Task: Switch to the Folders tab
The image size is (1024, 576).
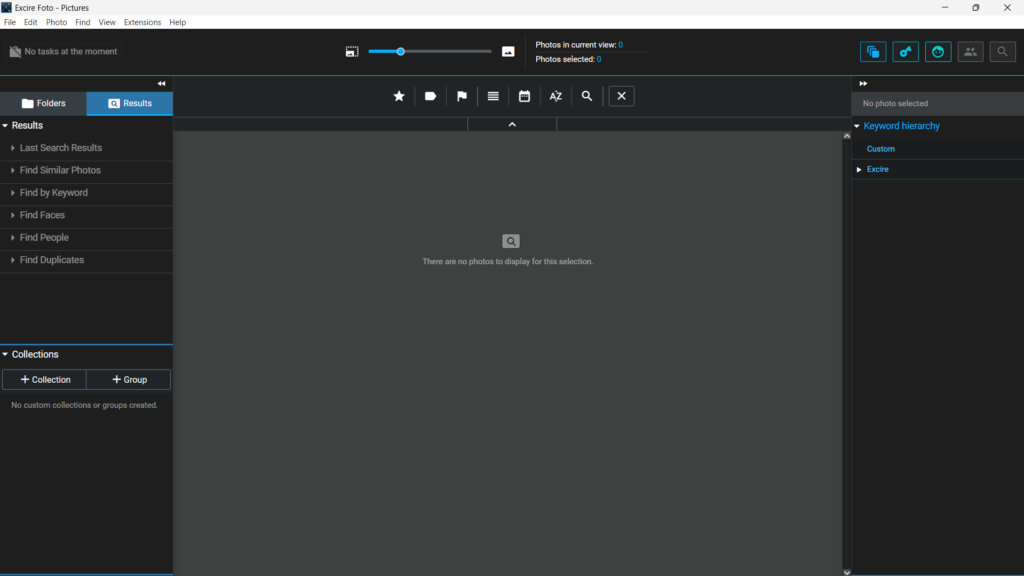Action: coord(43,103)
